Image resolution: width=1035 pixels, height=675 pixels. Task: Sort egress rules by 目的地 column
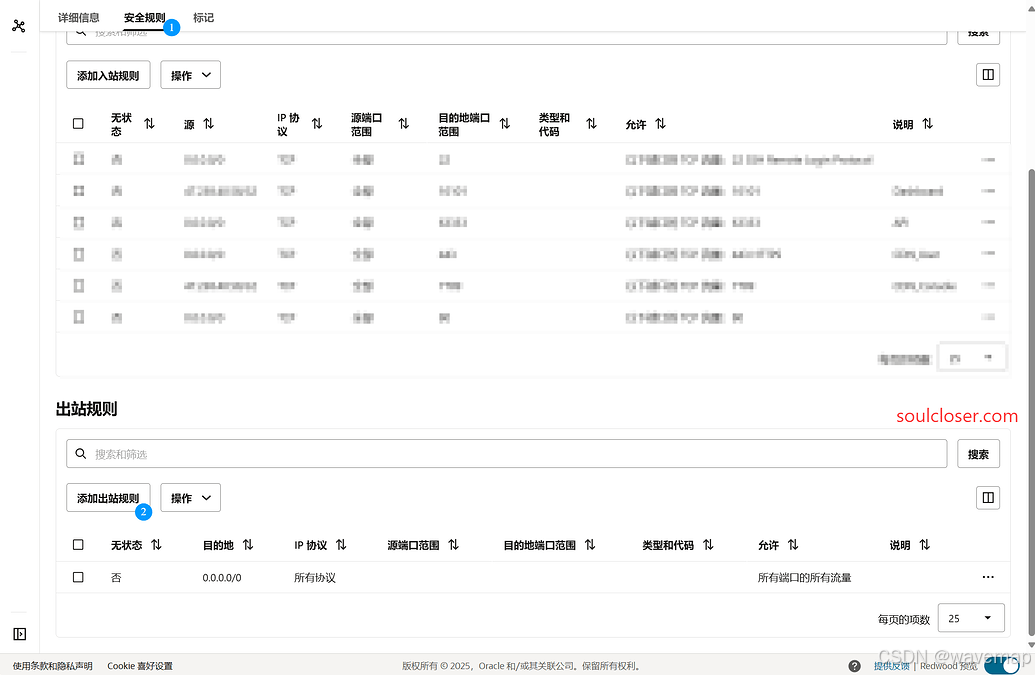(248, 545)
